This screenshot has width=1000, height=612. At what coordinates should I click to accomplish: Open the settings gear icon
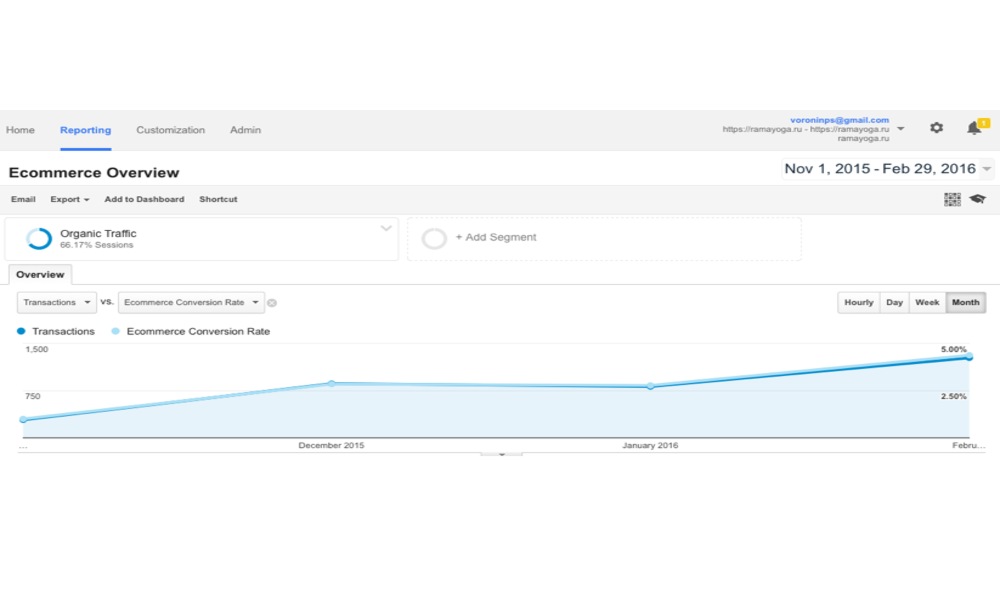[936, 128]
